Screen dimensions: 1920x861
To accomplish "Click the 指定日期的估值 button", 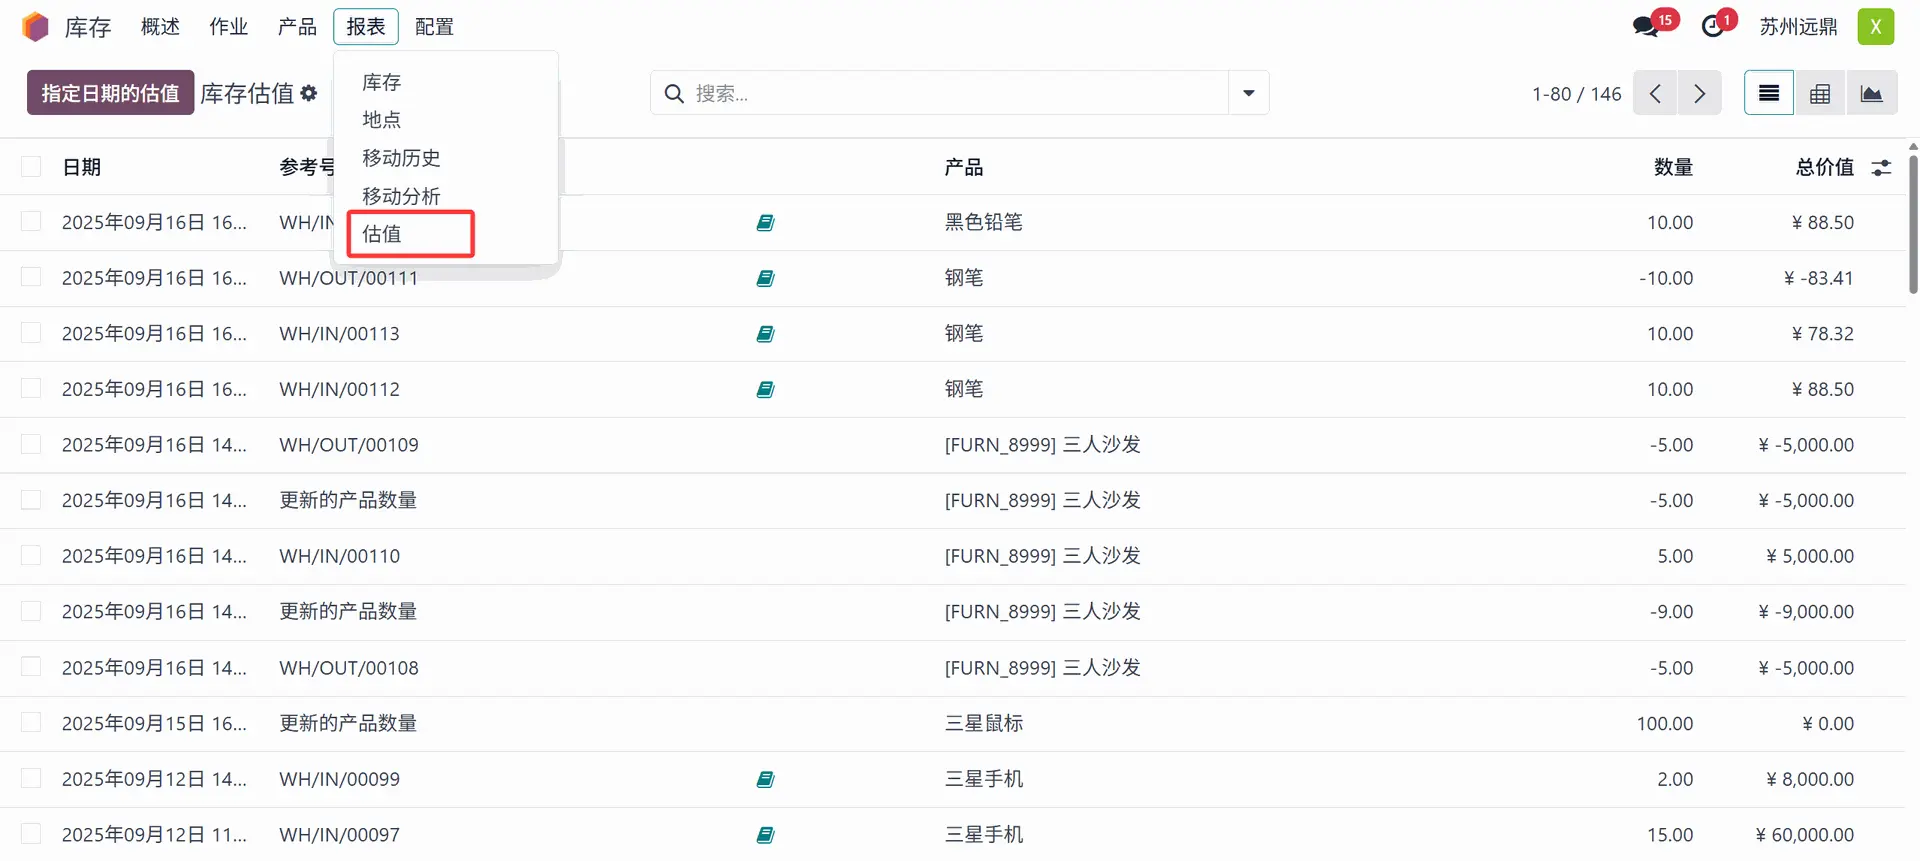I will [x=110, y=93].
